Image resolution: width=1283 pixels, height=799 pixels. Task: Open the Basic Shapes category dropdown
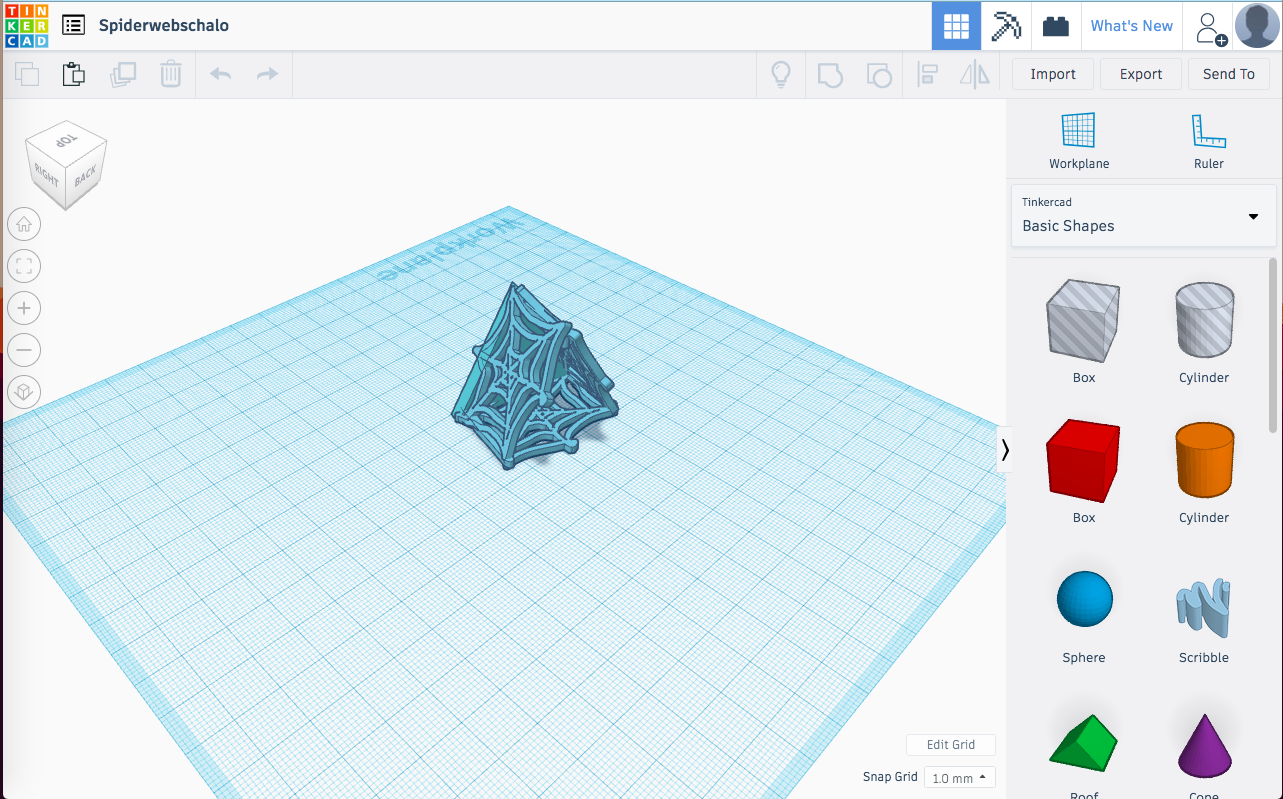pyautogui.click(x=1143, y=215)
